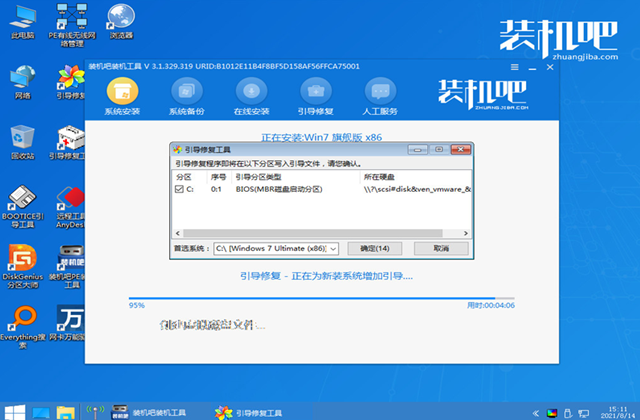The width and height of the screenshot is (640, 420).
Task: Open the Windows Start menu
Action: [x=16, y=410]
